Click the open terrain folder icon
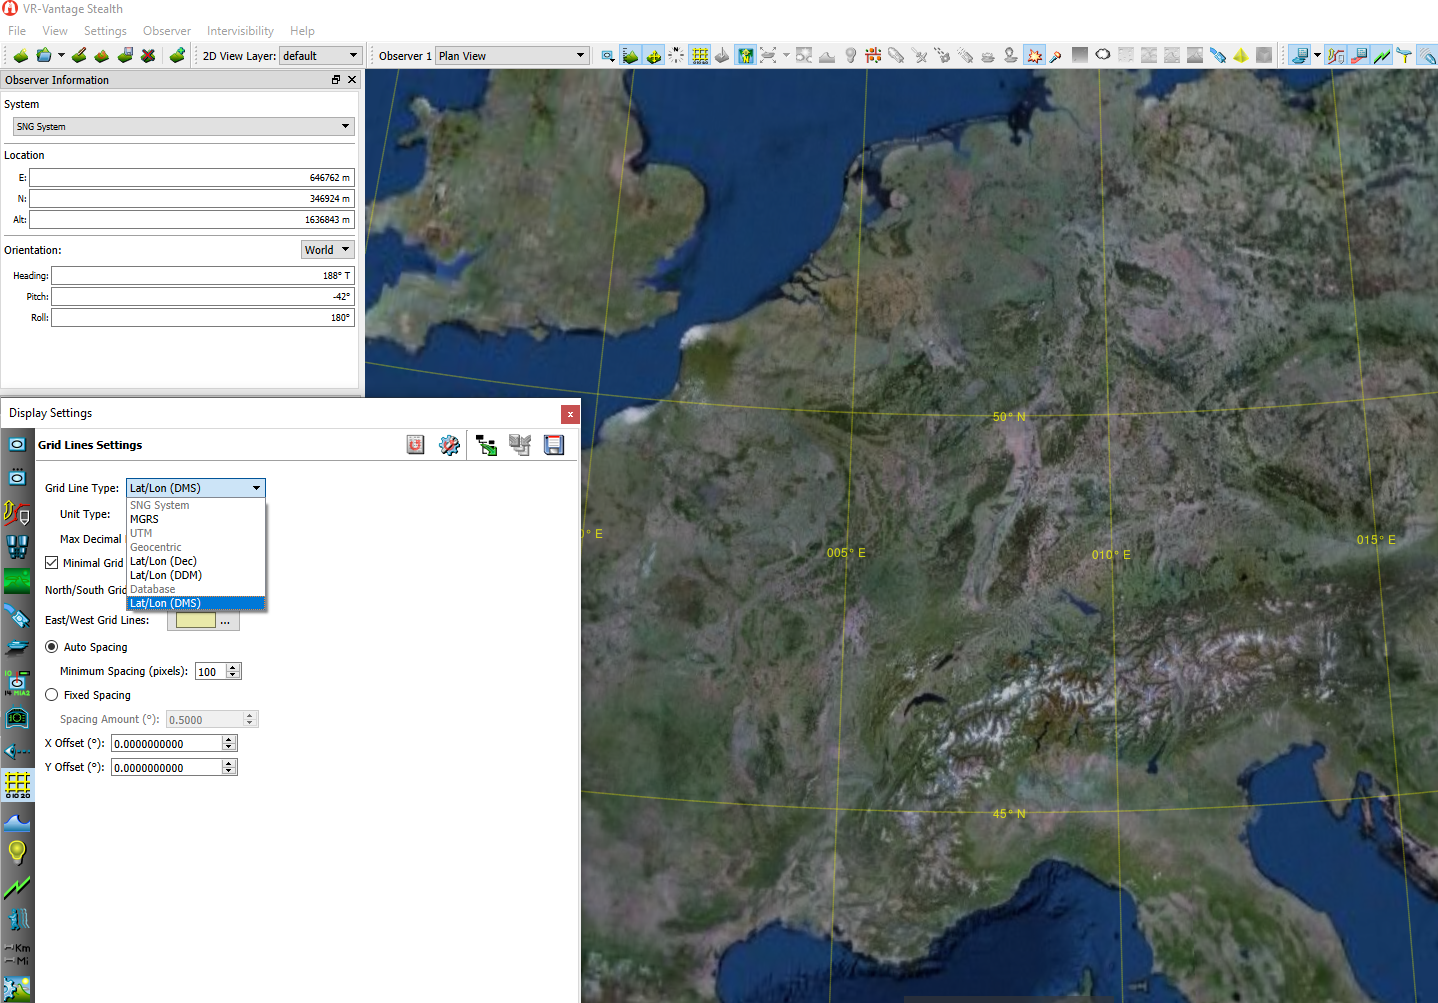The width and height of the screenshot is (1438, 1003). pos(44,56)
